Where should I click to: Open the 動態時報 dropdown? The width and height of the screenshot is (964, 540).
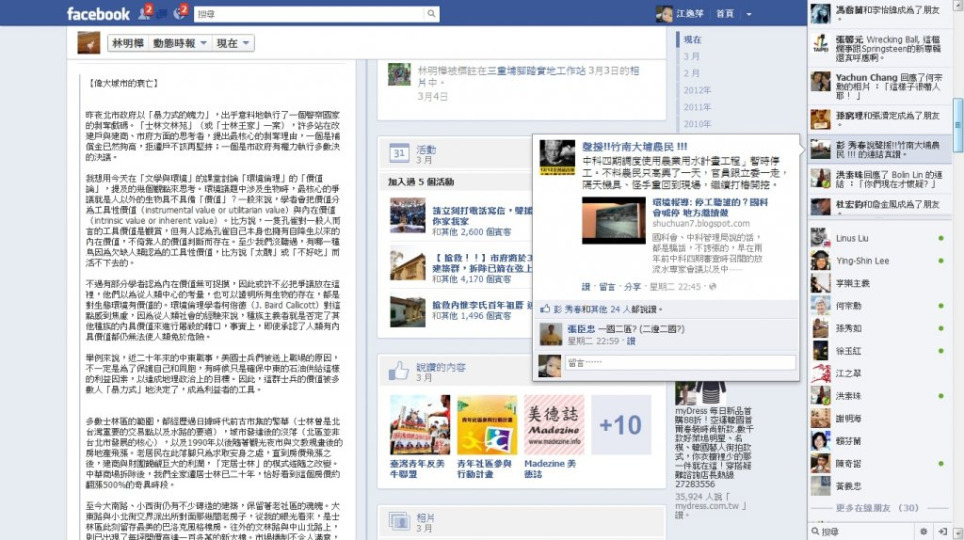(180, 43)
